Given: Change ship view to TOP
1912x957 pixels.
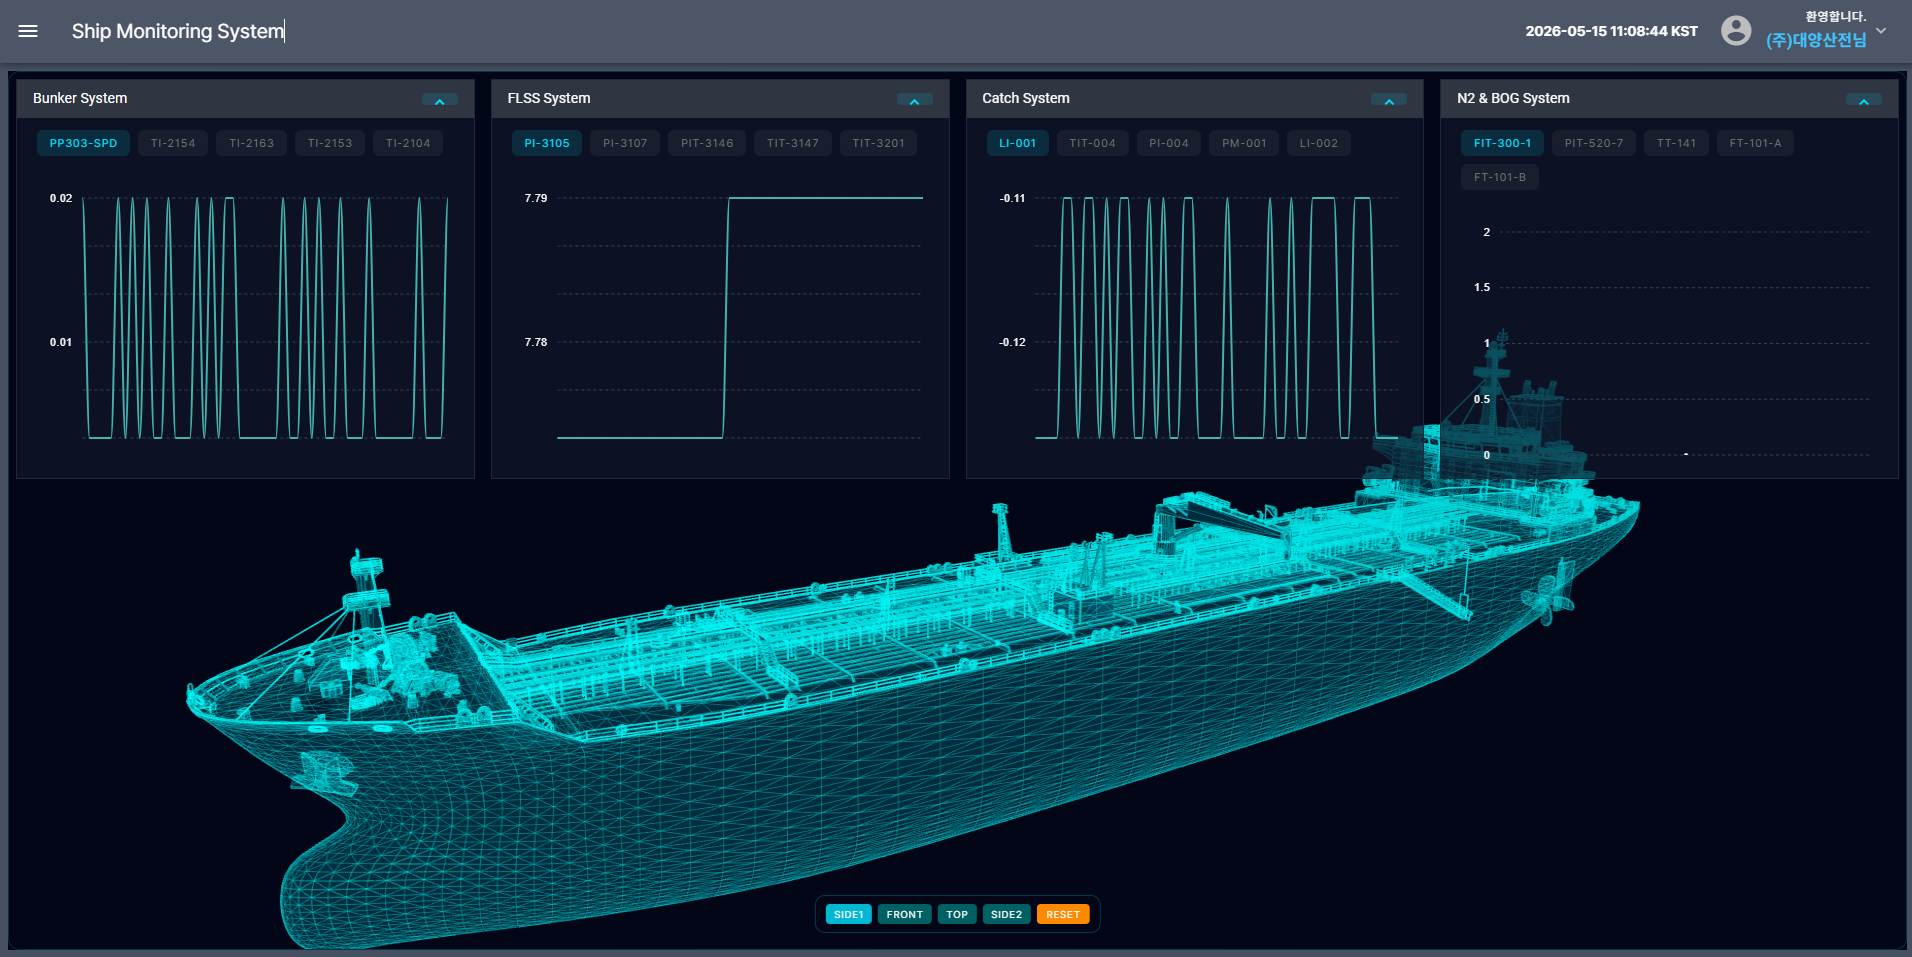Looking at the screenshot, I should [957, 914].
